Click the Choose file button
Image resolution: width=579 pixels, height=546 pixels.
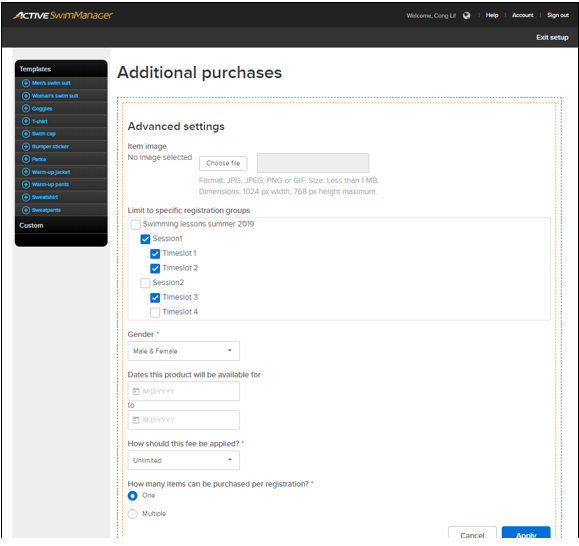point(223,164)
